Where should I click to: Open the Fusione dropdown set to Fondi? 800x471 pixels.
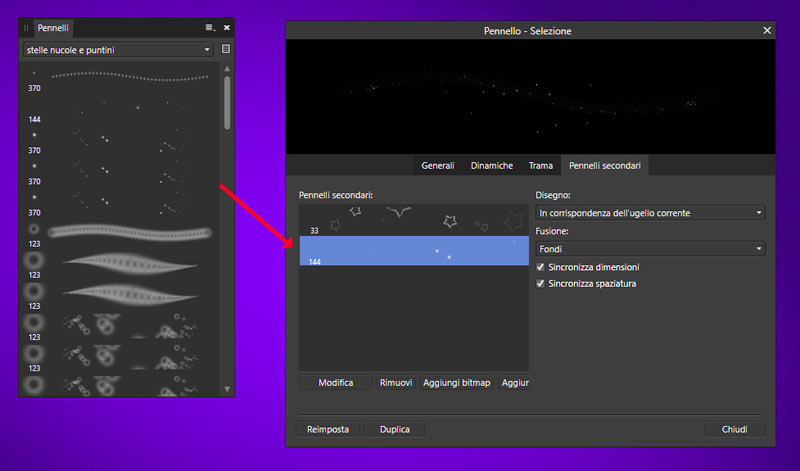pyautogui.click(x=650, y=249)
